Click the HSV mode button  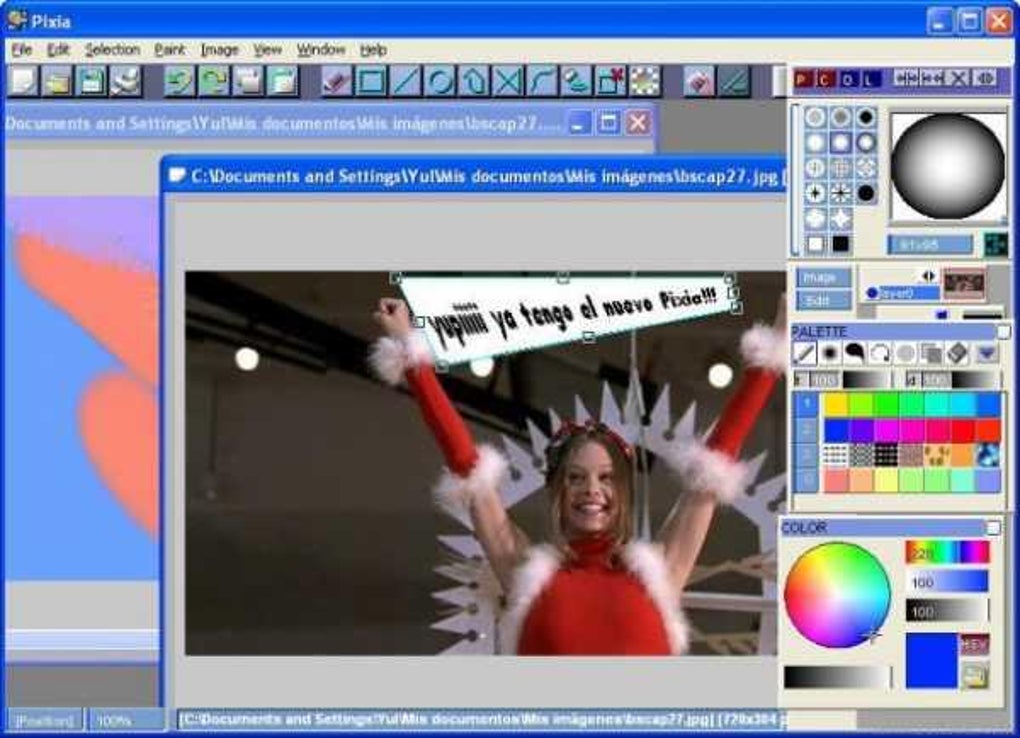974,644
